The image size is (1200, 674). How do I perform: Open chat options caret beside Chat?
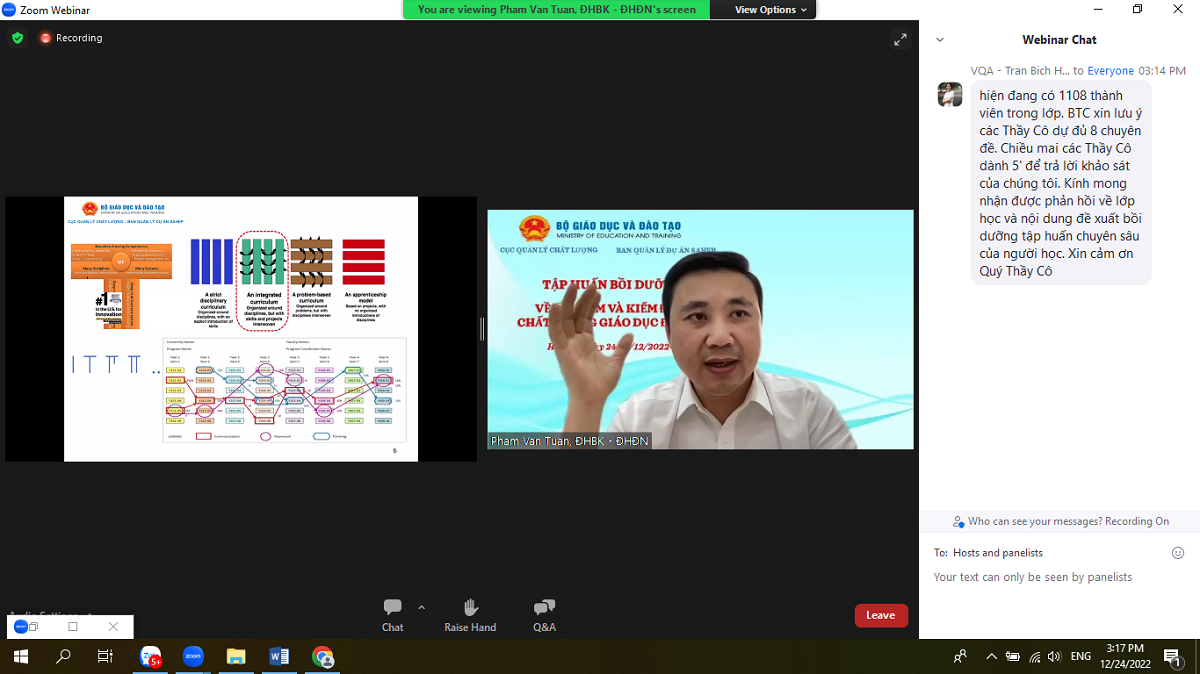(x=421, y=607)
